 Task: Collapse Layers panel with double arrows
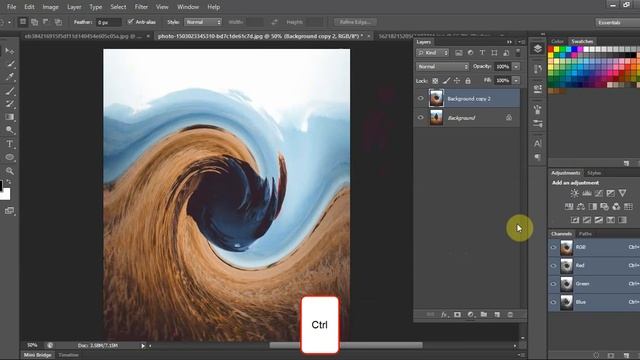pos(509,42)
